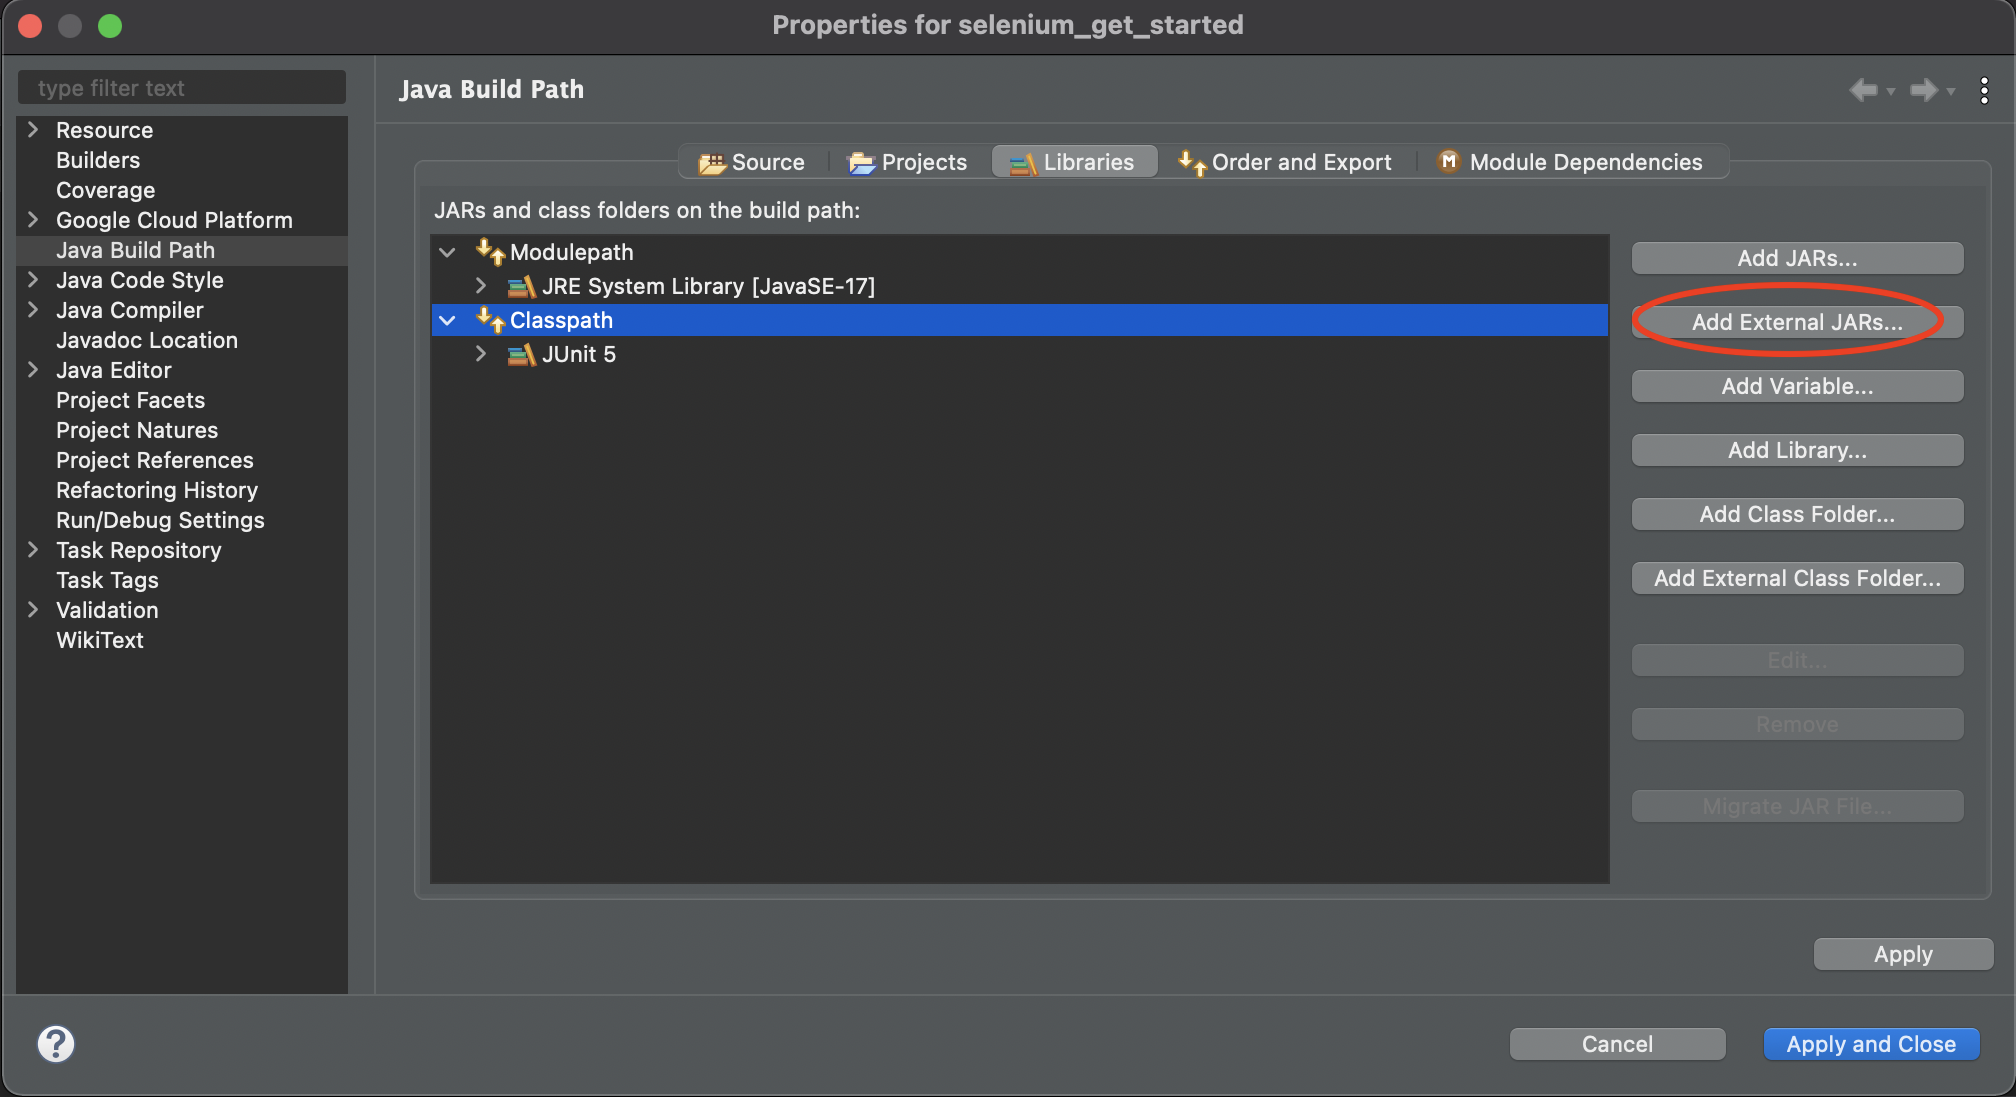The width and height of the screenshot is (2016, 1097).
Task: Click the help question mark icon
Action: [56, 1044]
